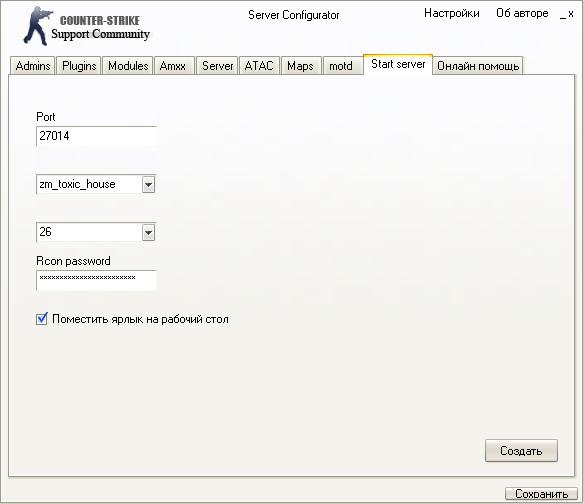The image size is (584, 504).
Task: Open the Server tab
Action: (217, 66)
